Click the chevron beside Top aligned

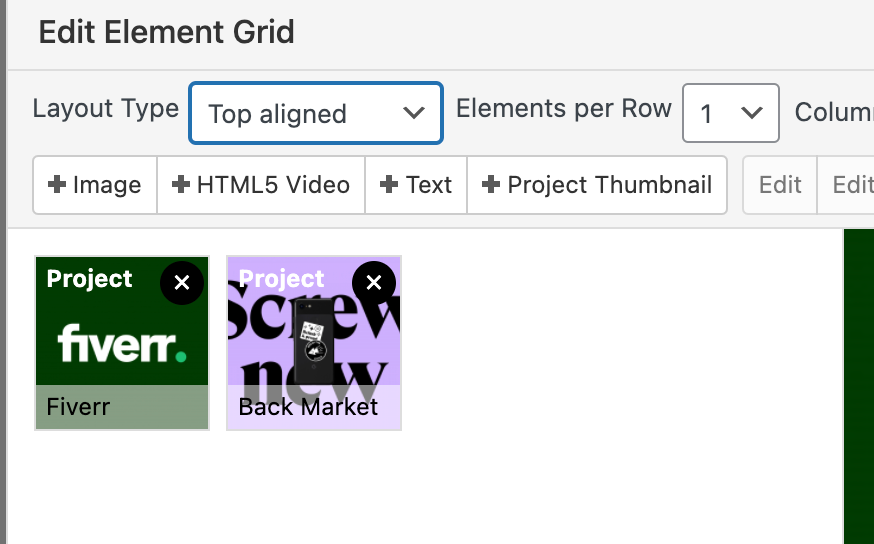pyautogui.click(x=414, y=113)
